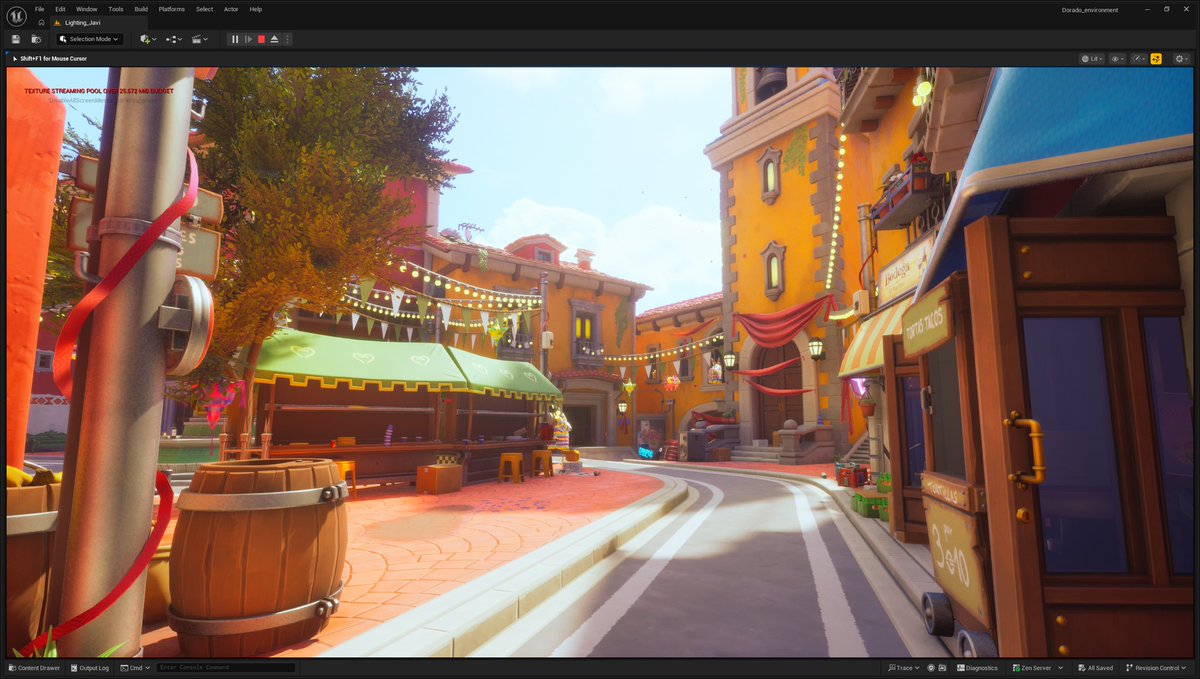
Task: Save the current level with the Save icon
Action: coord(15,39)
